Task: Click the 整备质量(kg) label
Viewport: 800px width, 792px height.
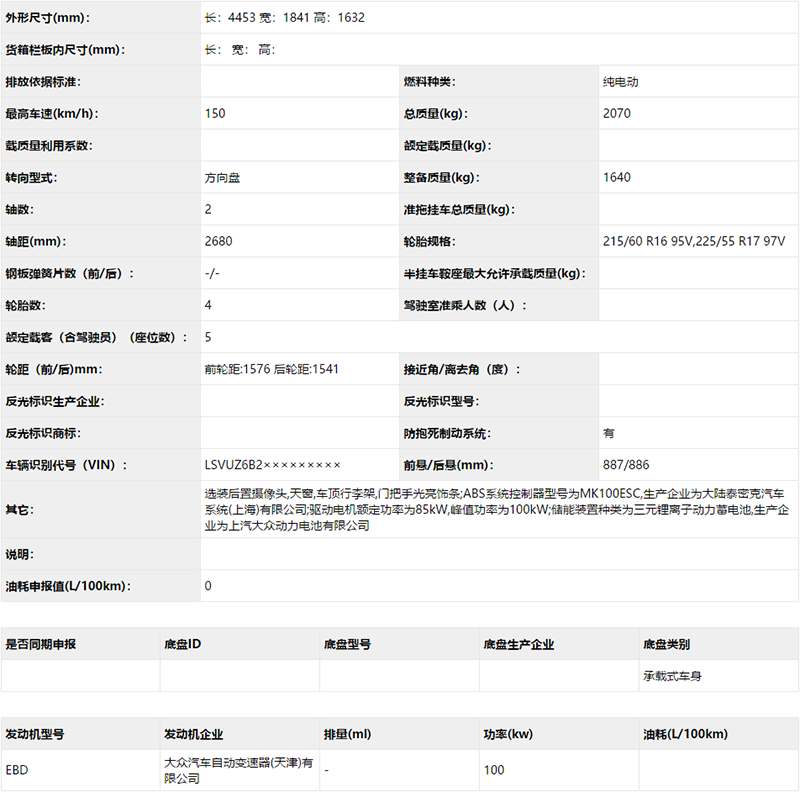Action: 442,178
